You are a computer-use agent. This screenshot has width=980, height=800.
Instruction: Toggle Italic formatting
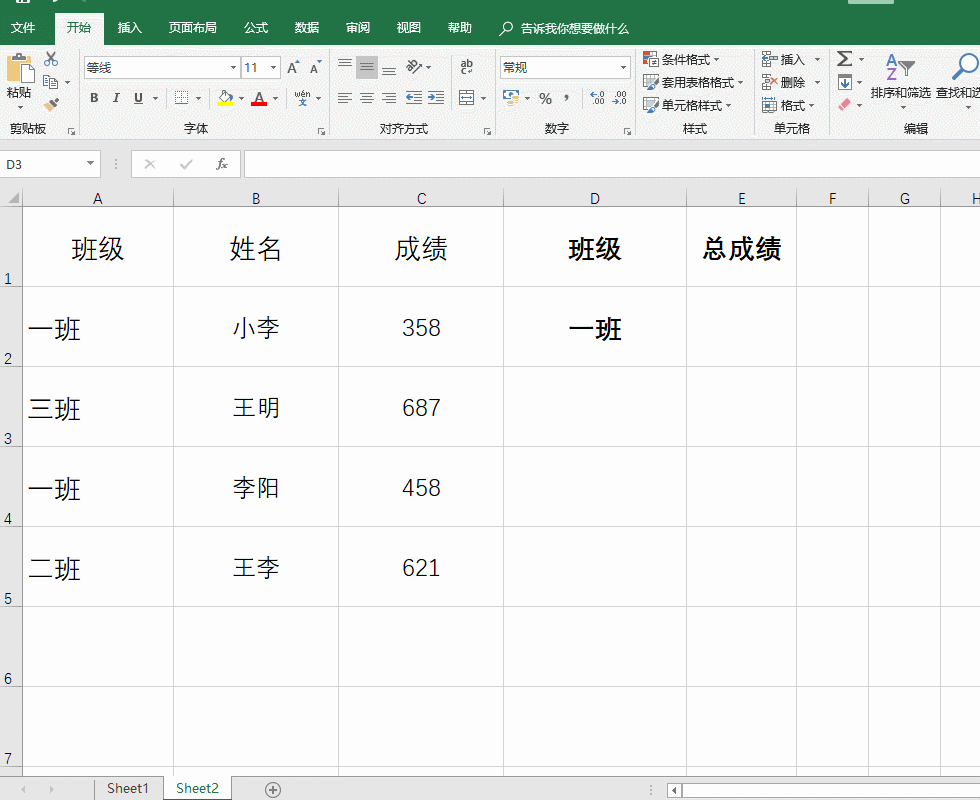click(x=116, y=98)
